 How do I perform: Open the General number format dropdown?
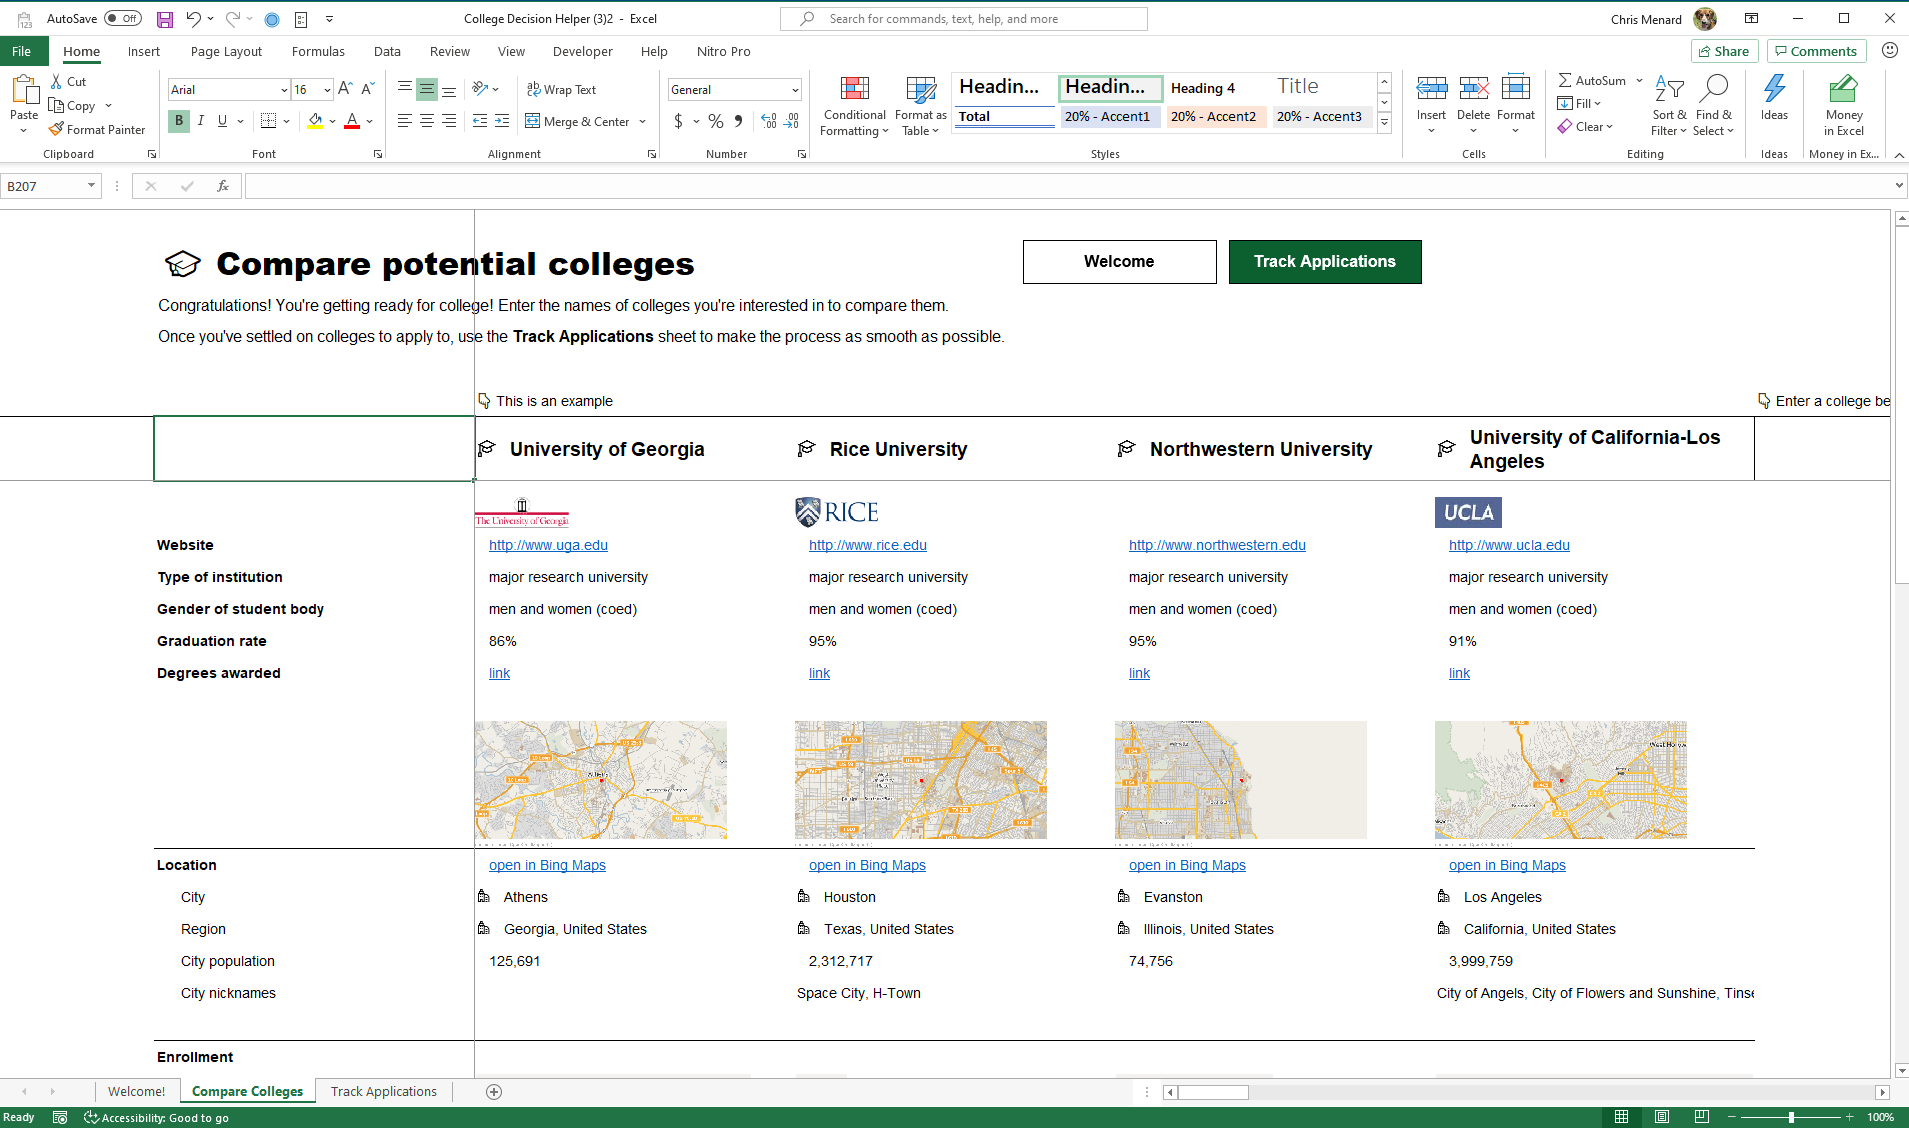(x=795, y=90)
